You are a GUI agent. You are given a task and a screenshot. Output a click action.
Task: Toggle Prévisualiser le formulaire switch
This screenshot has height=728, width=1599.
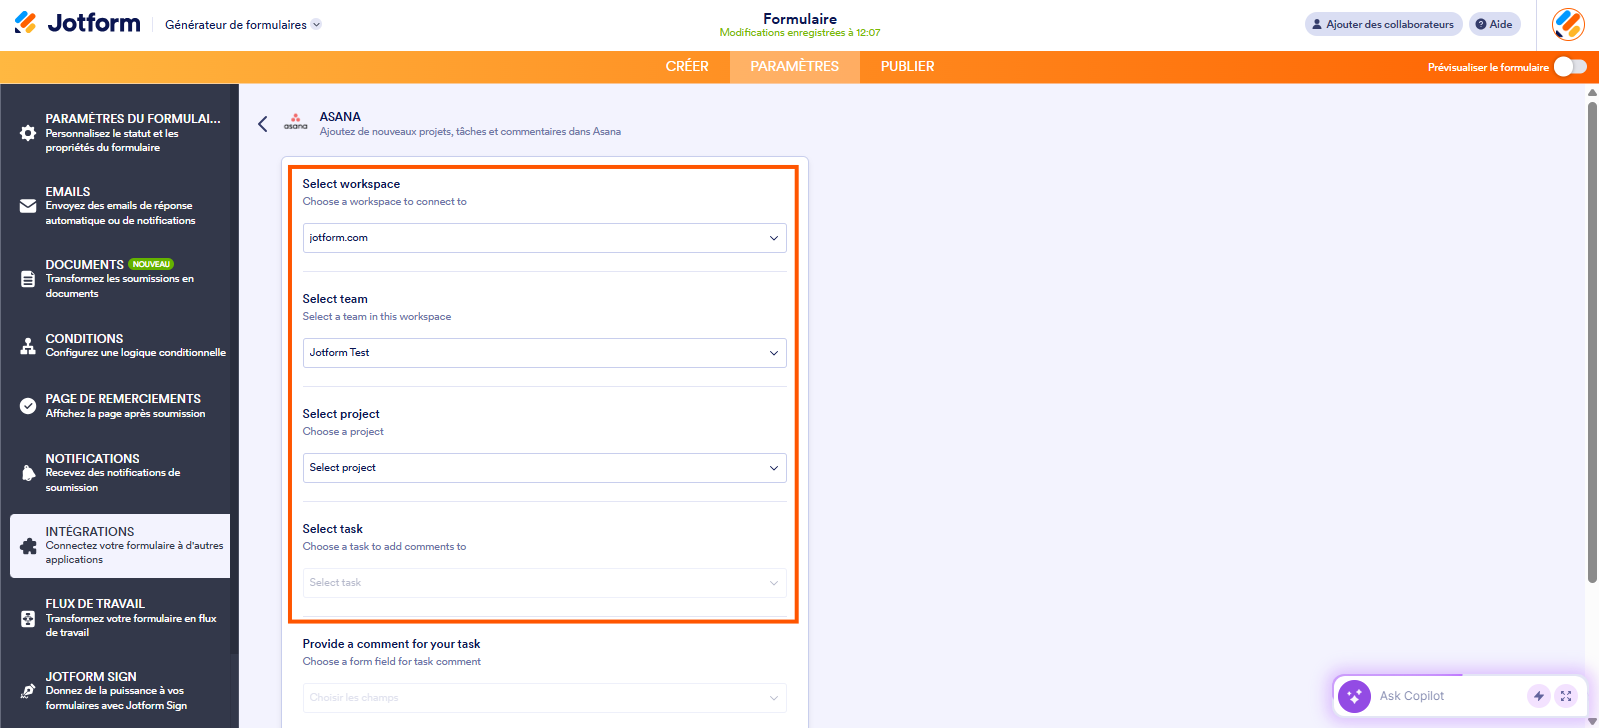[1570, 67]
